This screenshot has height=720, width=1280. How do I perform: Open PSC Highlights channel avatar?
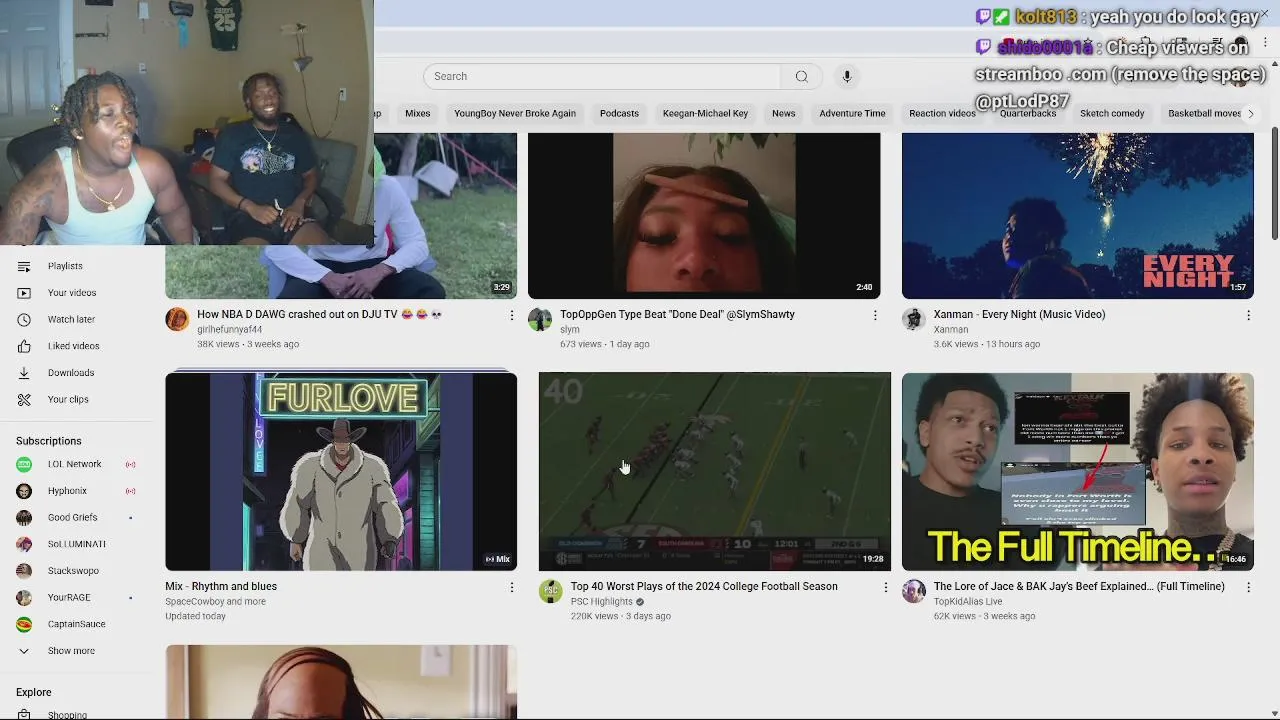tap(551, 591)
